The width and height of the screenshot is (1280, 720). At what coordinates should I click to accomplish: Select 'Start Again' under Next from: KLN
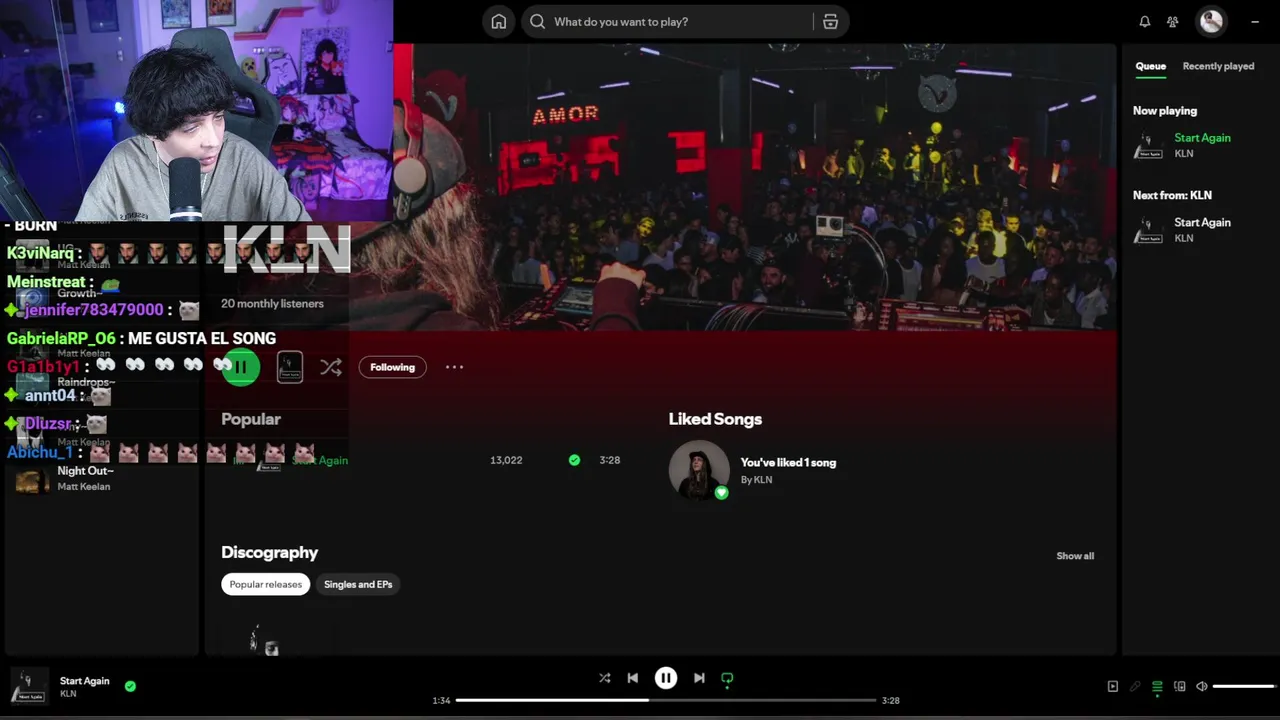pos(1202,223)
